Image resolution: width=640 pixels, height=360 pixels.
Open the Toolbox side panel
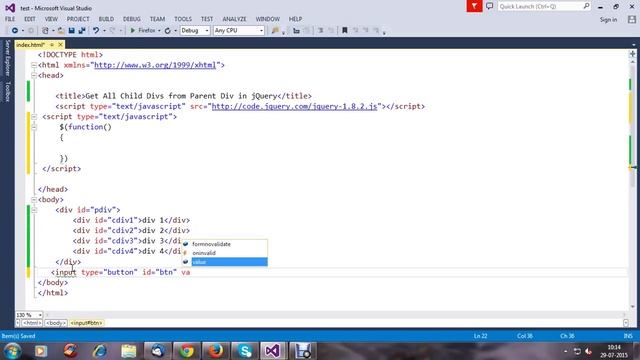7,91
